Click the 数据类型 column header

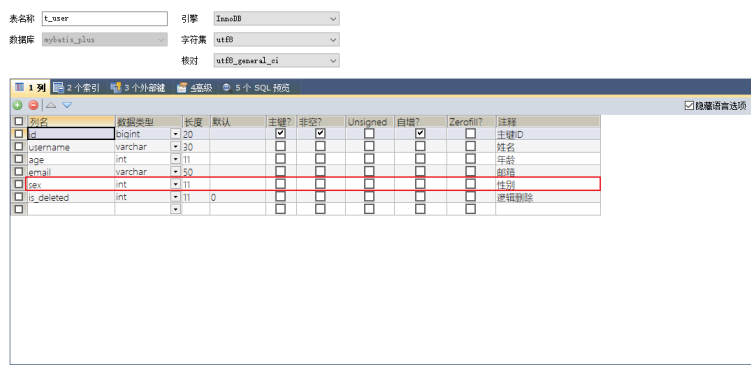[x=148, y=121]
